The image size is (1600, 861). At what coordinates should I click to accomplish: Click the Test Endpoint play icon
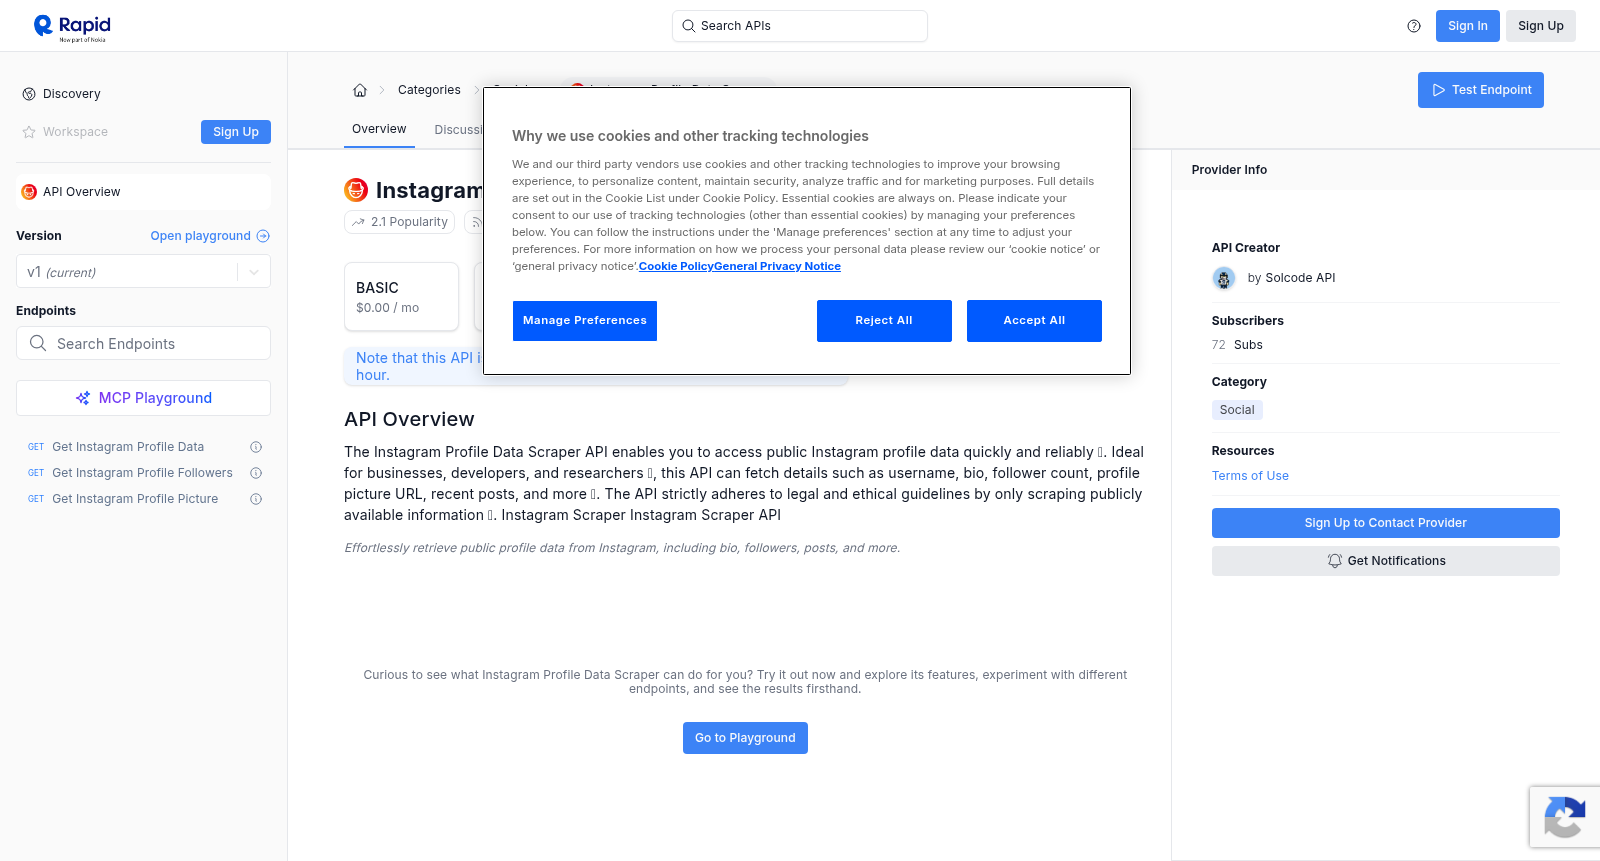[1439, 90]
